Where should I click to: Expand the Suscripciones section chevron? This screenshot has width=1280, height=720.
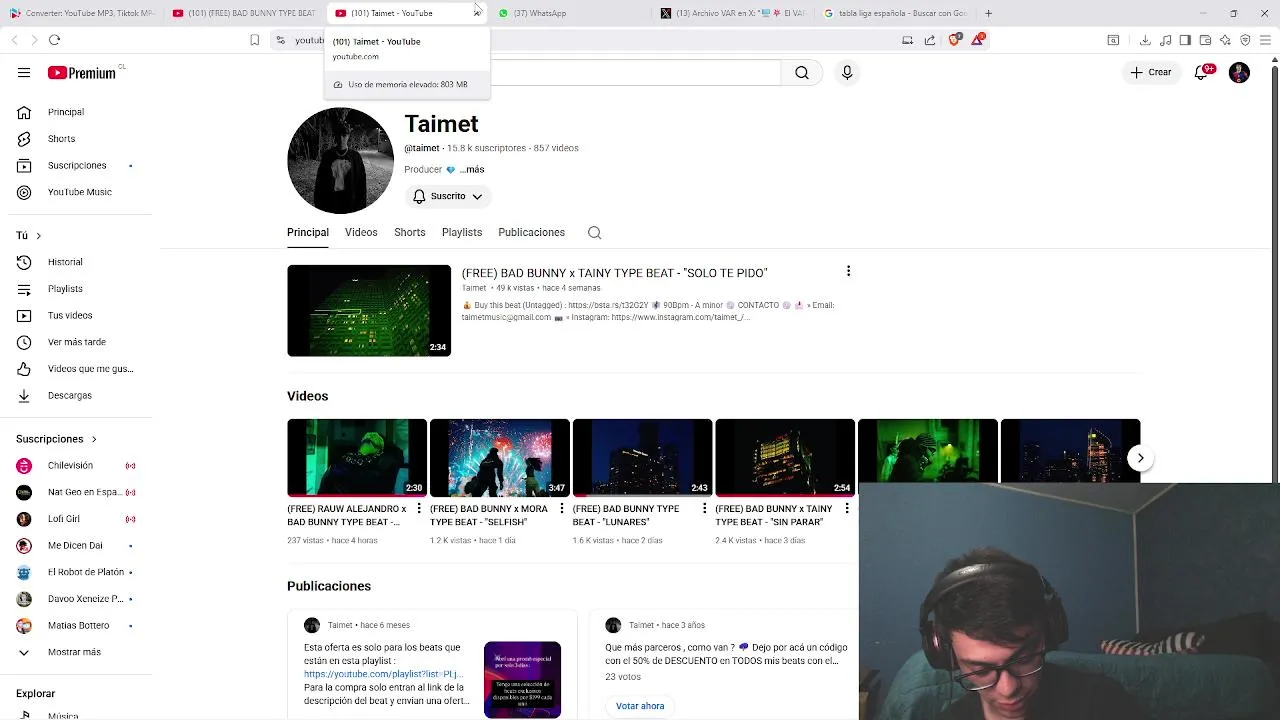coord(94,439)
